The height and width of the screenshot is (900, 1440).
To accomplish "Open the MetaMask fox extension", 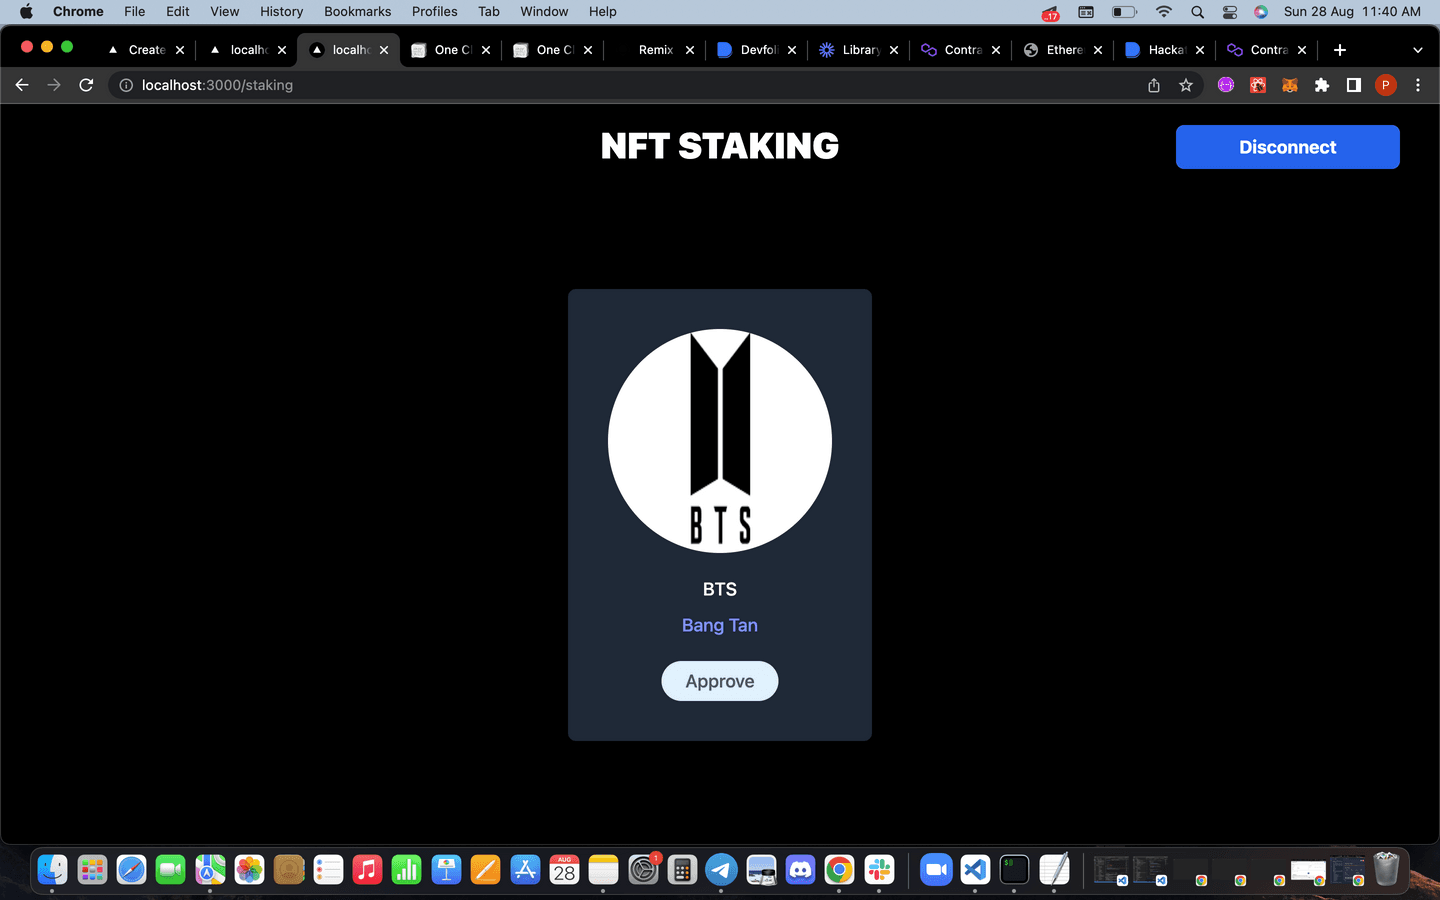I will coord(1290,85).
